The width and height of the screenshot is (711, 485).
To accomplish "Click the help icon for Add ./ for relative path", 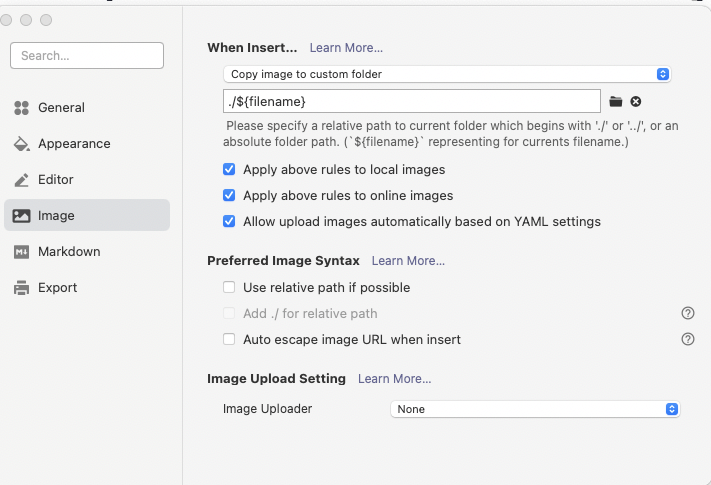I will tap(688, 313).
